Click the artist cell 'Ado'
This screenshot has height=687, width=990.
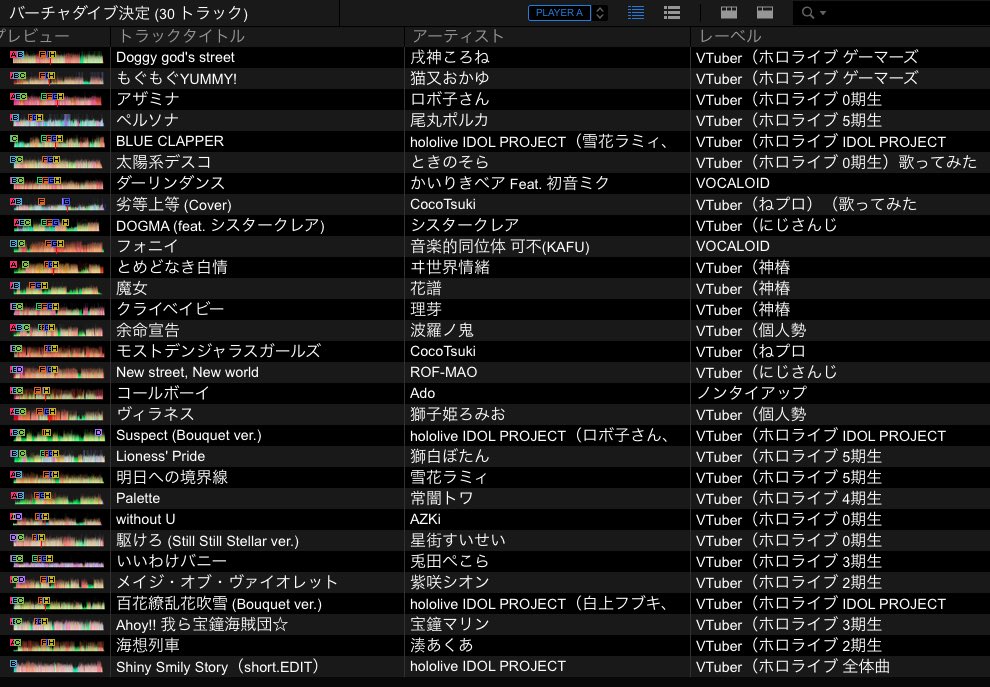[x=422, y=393]
